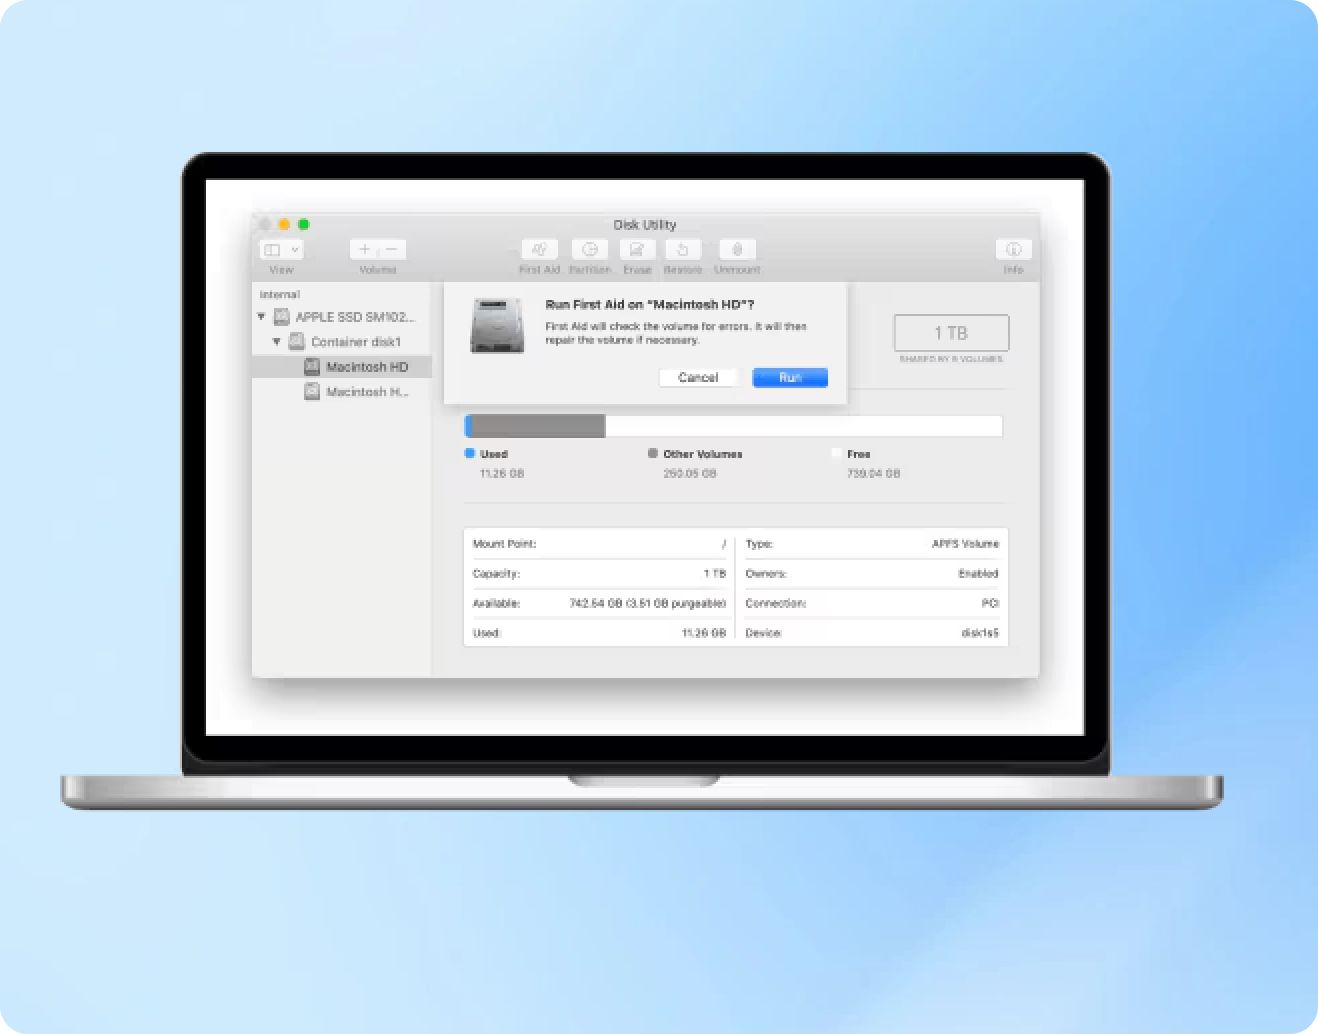Collapse the Container disk1 disclosure triangle
Image resolution: width=1318 pixels, height=1034 pixels.
(277, 342)
